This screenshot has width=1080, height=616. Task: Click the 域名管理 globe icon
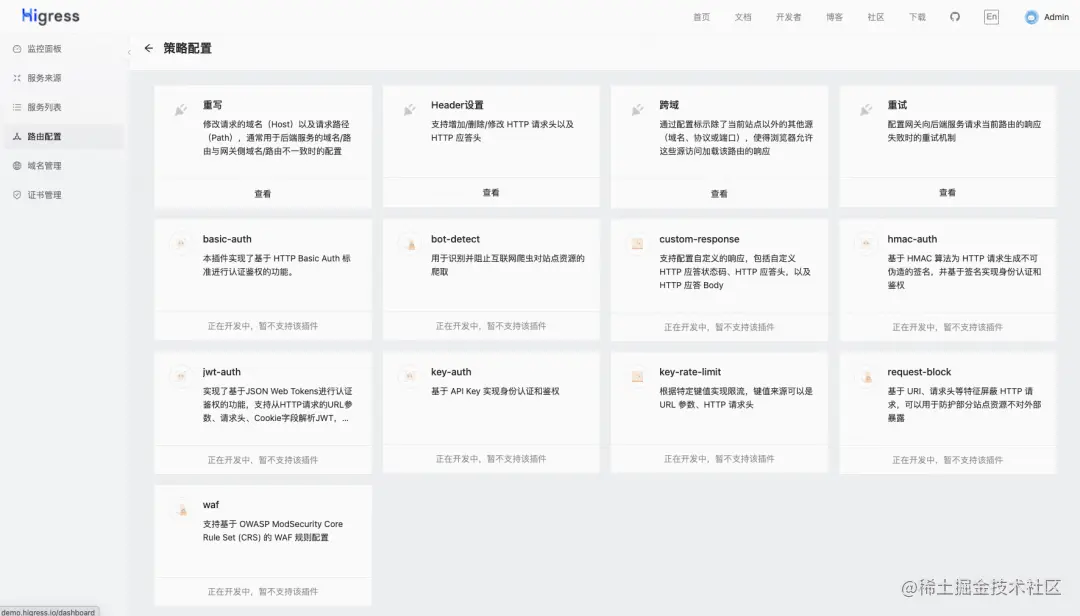[17, 165]
